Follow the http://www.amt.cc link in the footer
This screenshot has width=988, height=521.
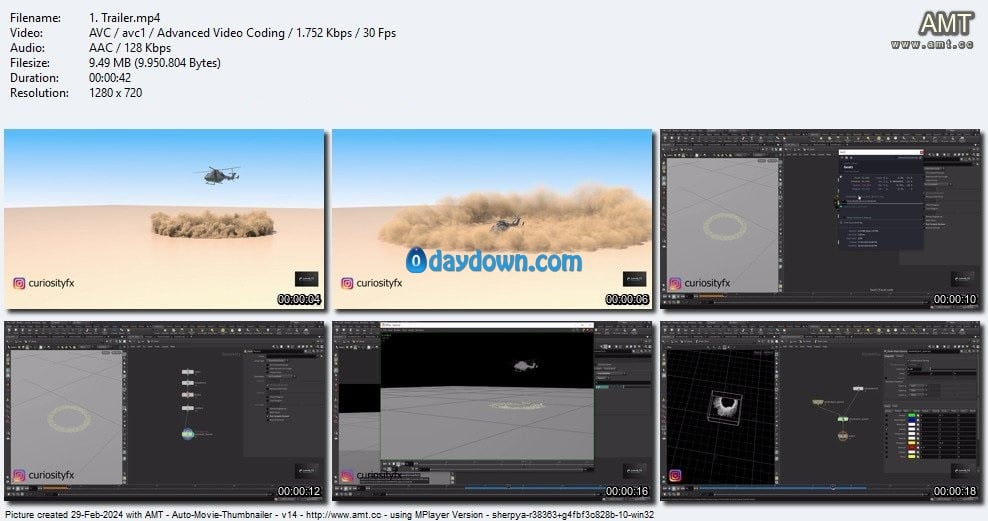click(x=343, y=515)
